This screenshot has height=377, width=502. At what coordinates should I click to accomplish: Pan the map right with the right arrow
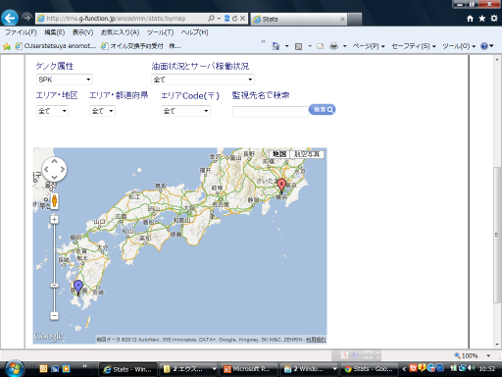tap(62, 169)
